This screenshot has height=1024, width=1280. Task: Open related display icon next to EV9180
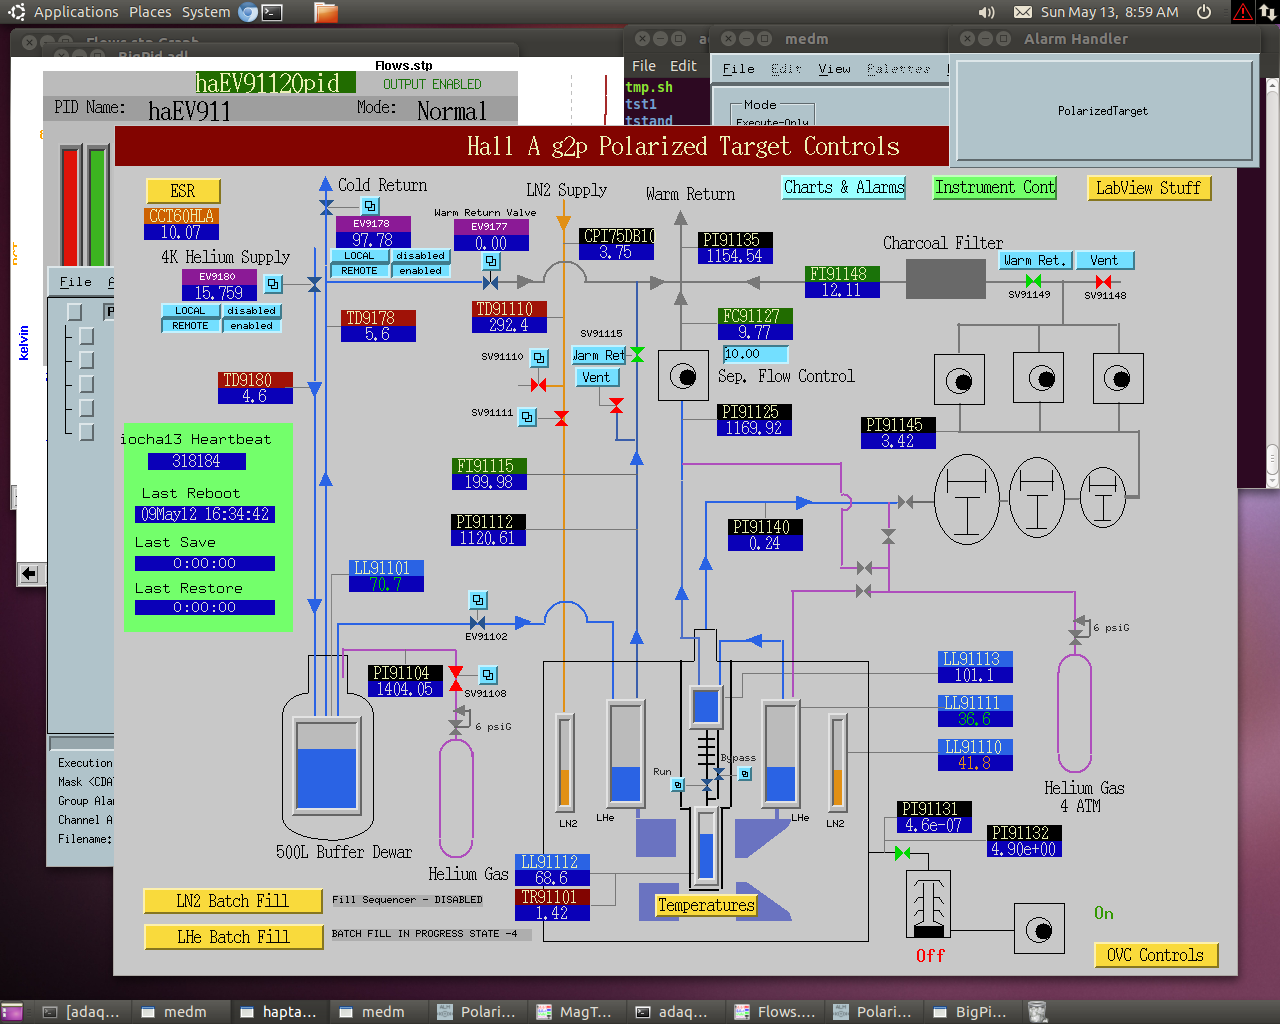coord(273,284)
